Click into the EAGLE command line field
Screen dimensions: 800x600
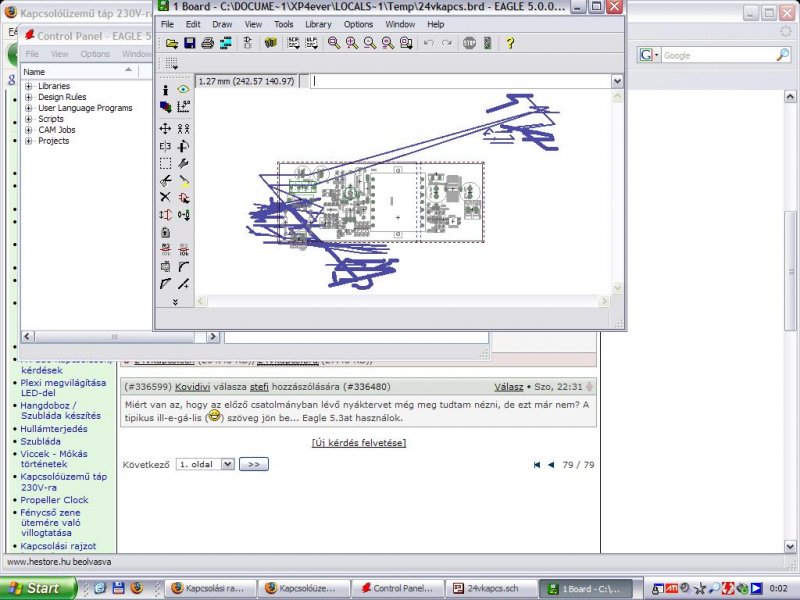point(461,81)
